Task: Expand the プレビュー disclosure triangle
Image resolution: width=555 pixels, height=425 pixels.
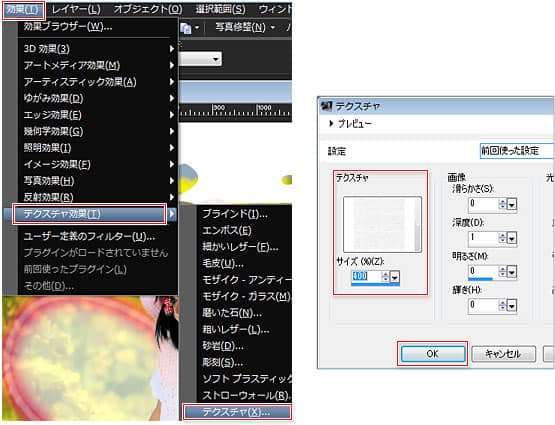Action: (331, 124)
